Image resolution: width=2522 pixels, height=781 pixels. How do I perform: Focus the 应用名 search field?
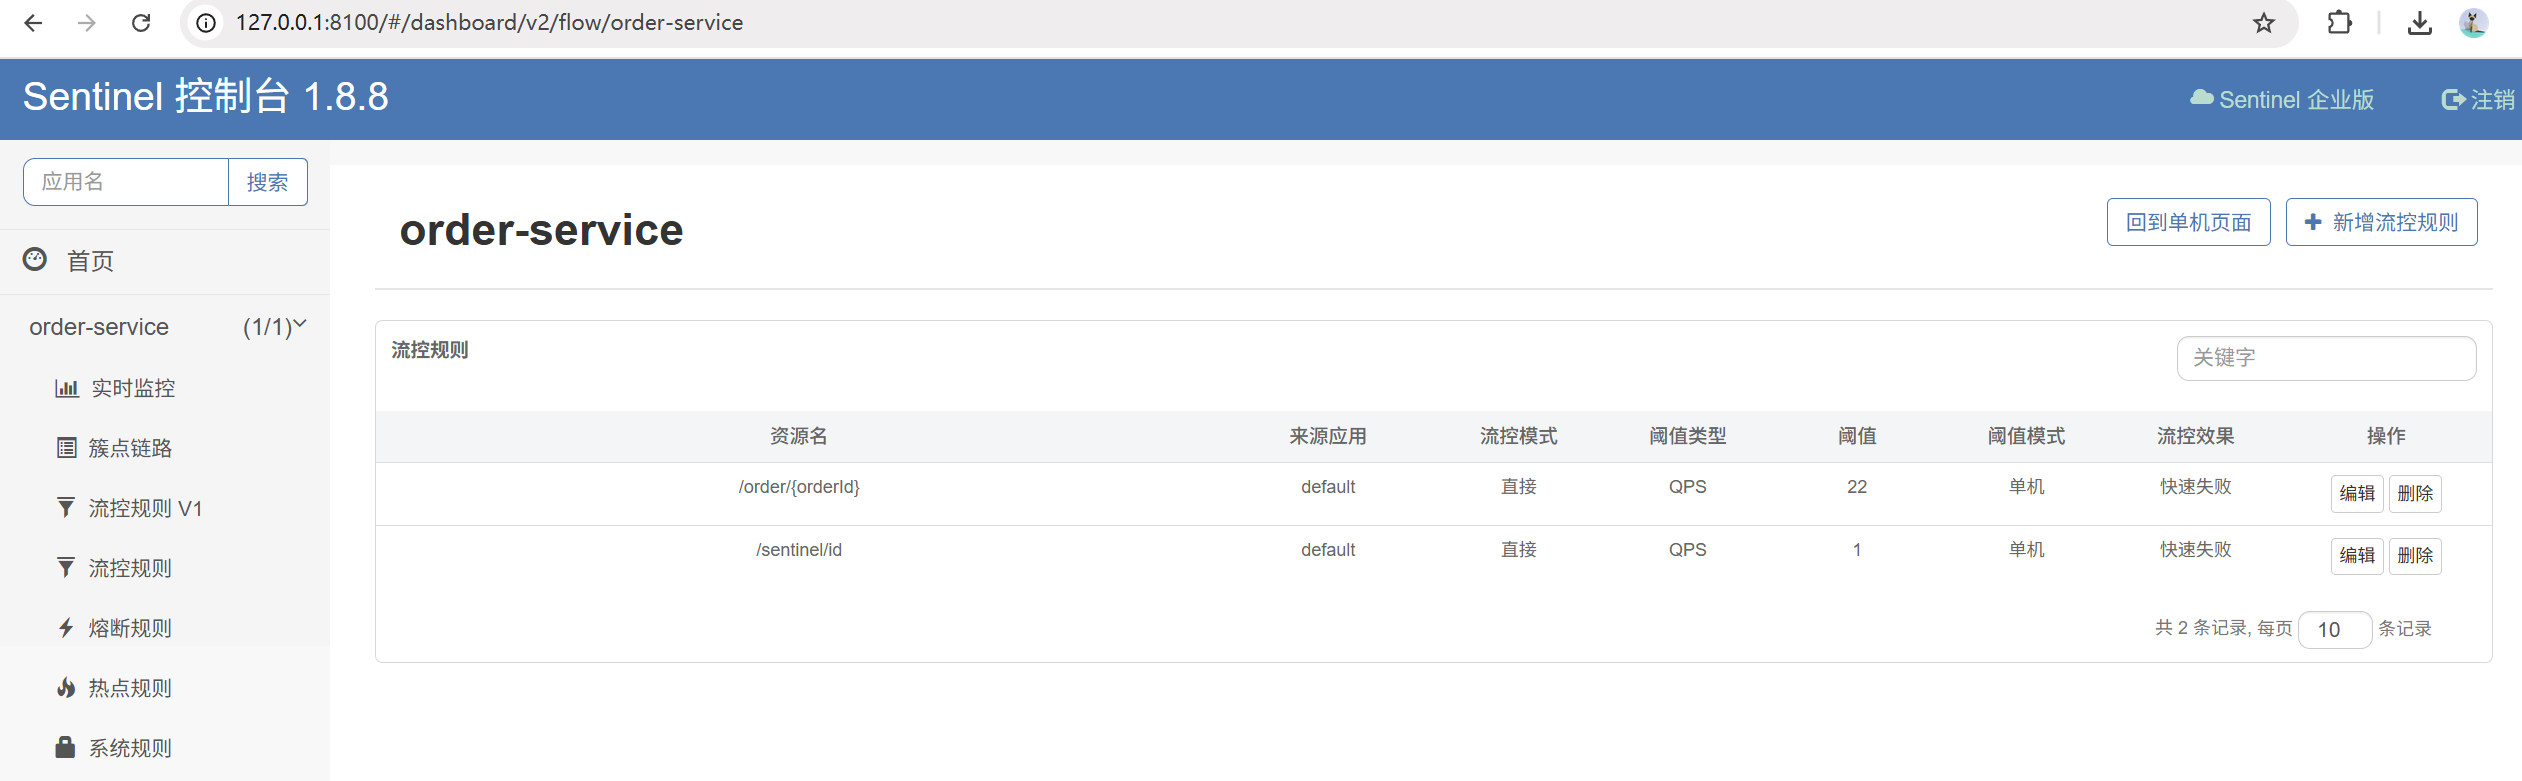tap(126, 182)
